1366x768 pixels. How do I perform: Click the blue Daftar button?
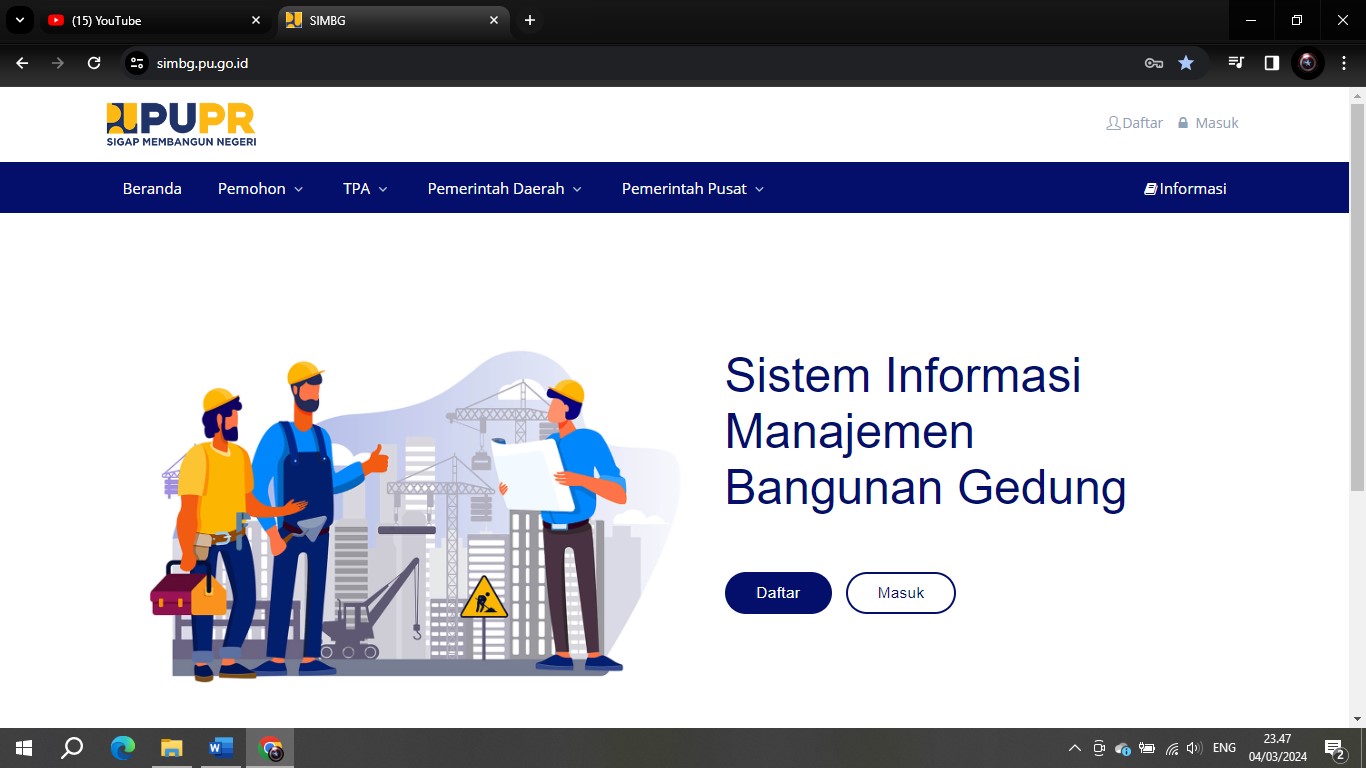click(x=778, y=593)
